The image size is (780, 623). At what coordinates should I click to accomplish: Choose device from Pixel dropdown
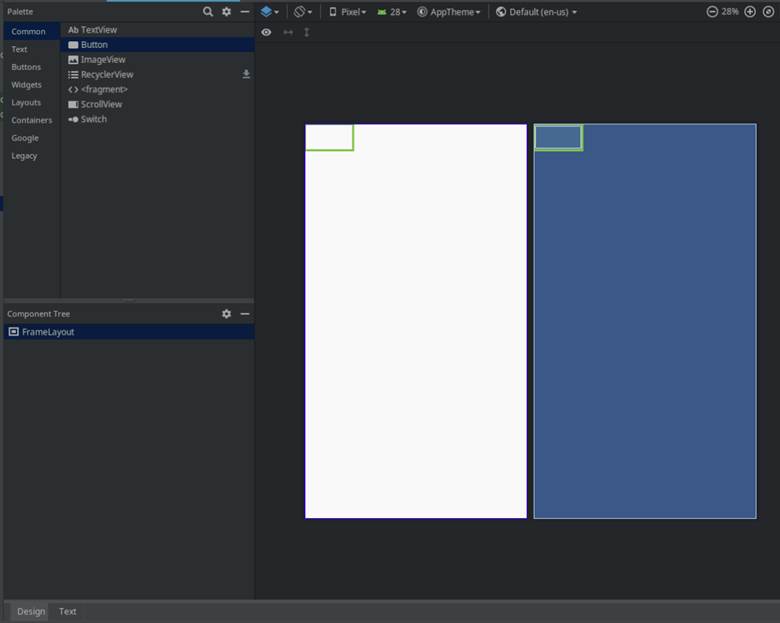pos(347,12)
